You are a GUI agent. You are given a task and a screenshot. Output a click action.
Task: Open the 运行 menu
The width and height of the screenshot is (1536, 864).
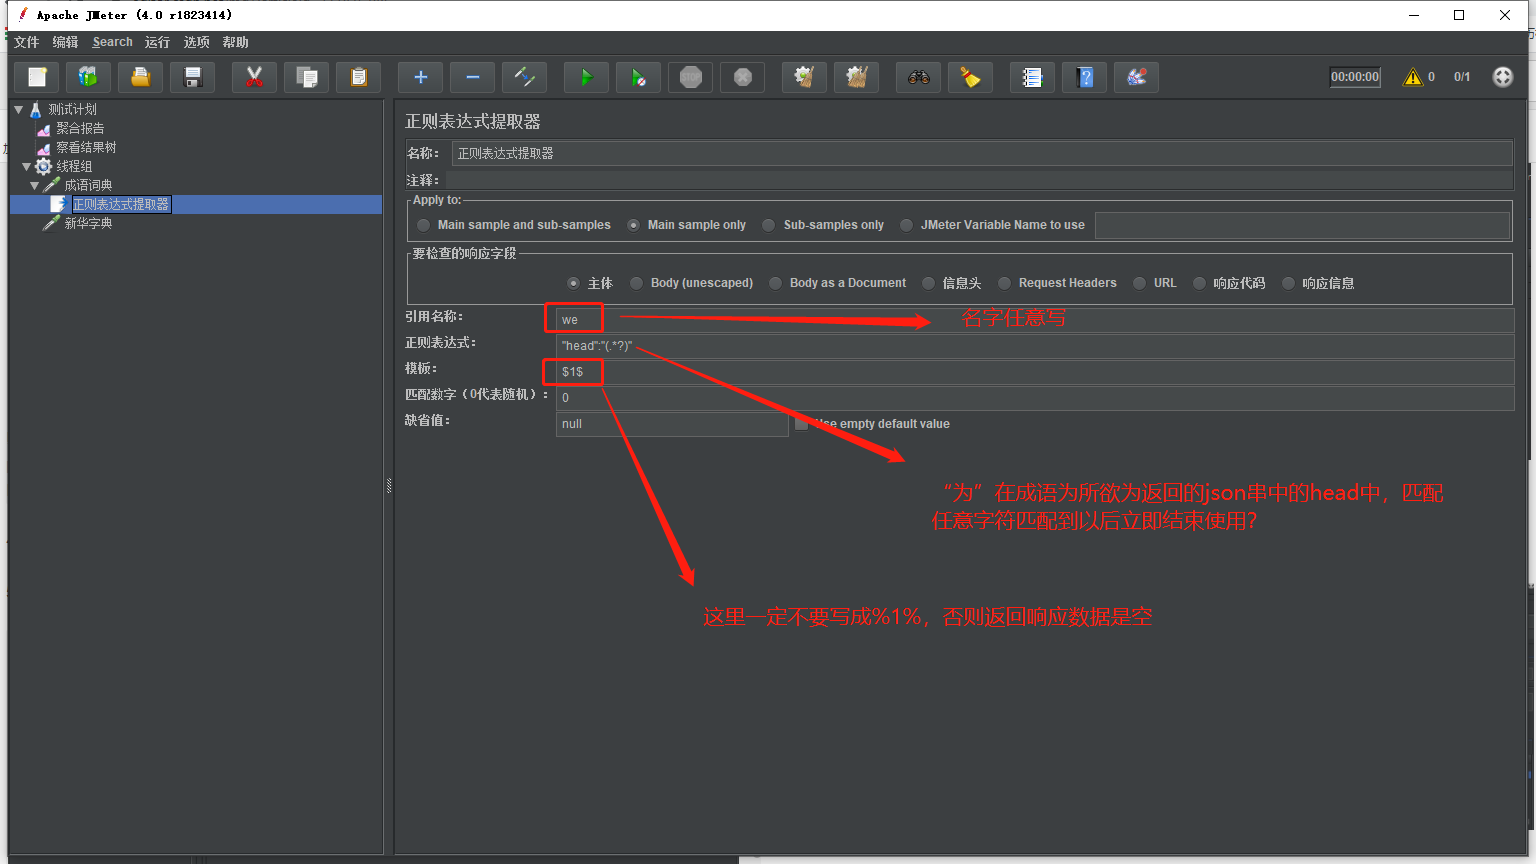click(157, 42)
